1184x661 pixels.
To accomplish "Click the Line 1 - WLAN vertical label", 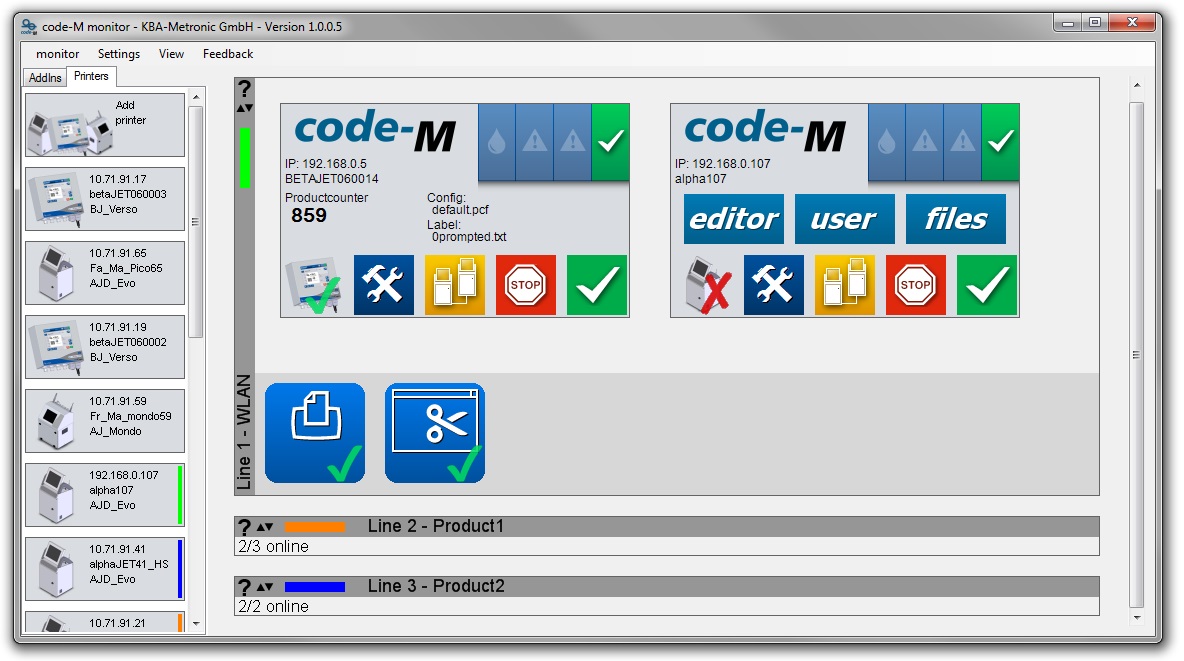I will (244, 432).
